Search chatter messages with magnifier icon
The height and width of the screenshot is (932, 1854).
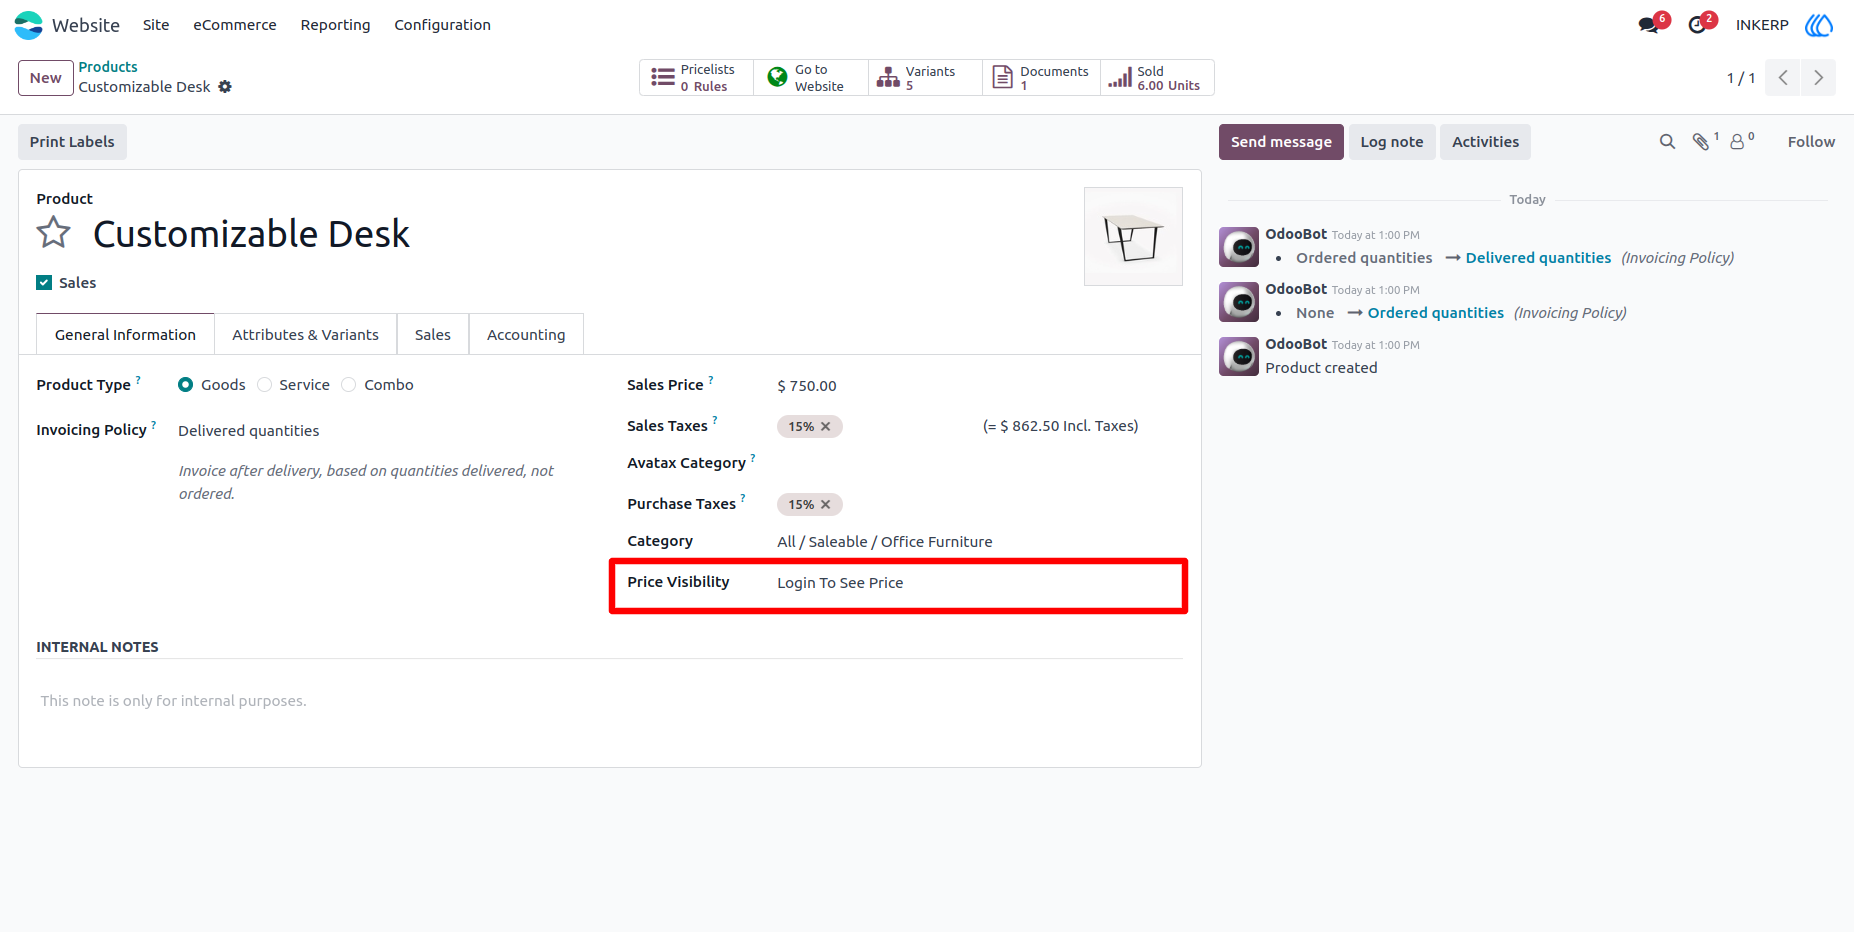(1667, 142)
